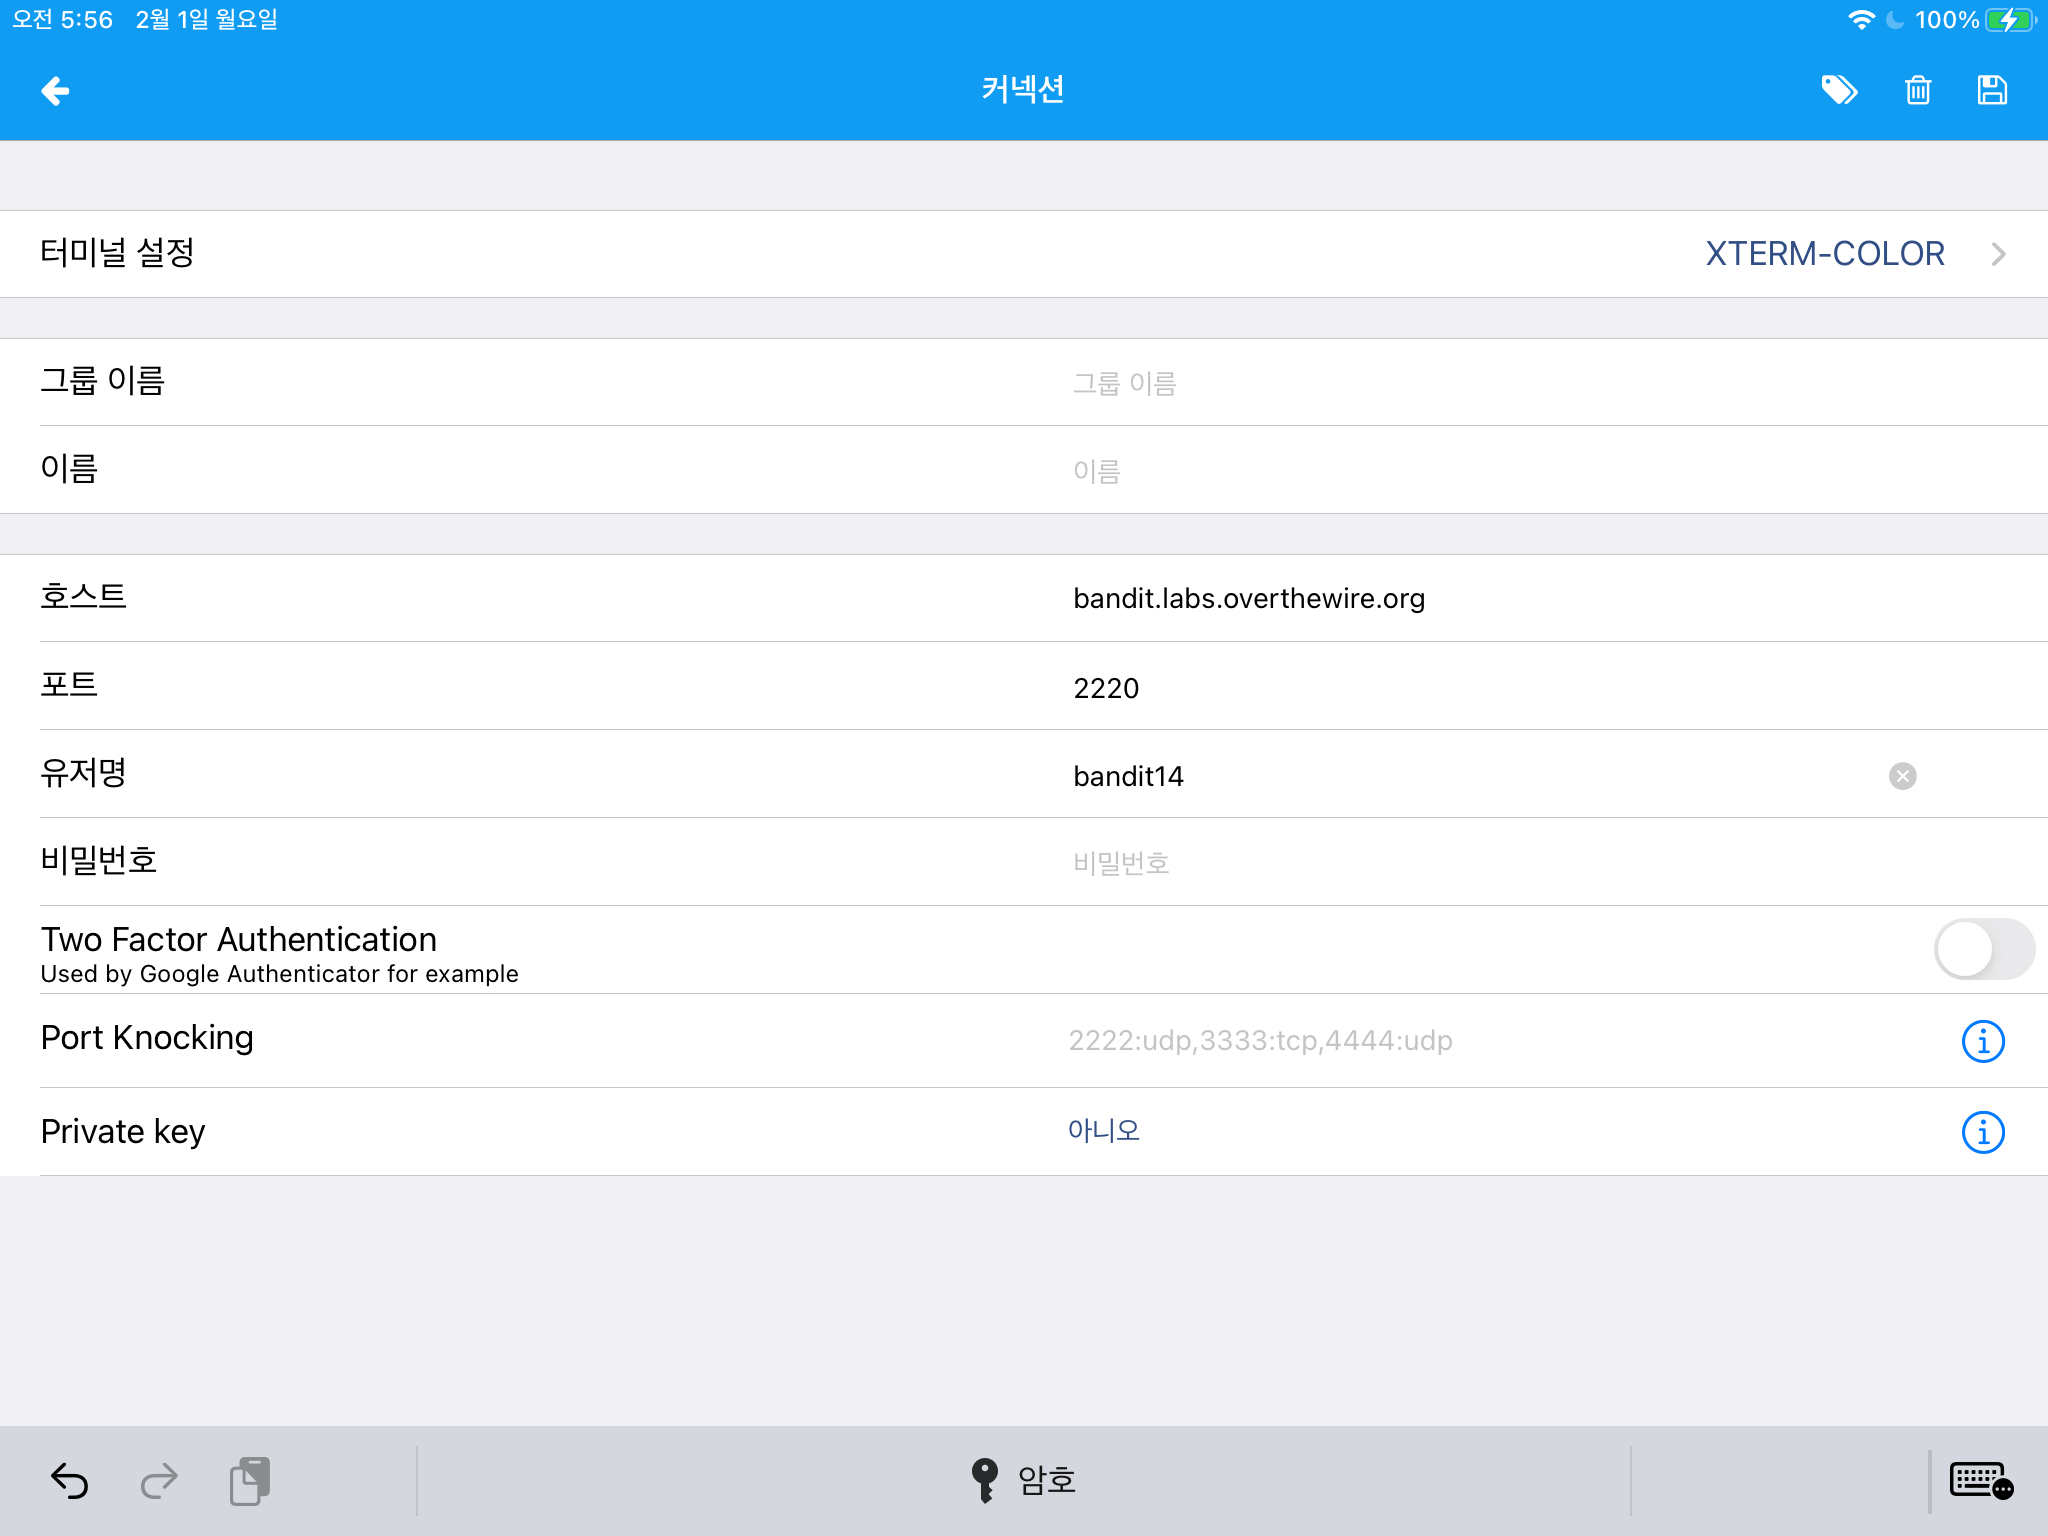Delete connection with trash icon

click(x=1917, y=91)
